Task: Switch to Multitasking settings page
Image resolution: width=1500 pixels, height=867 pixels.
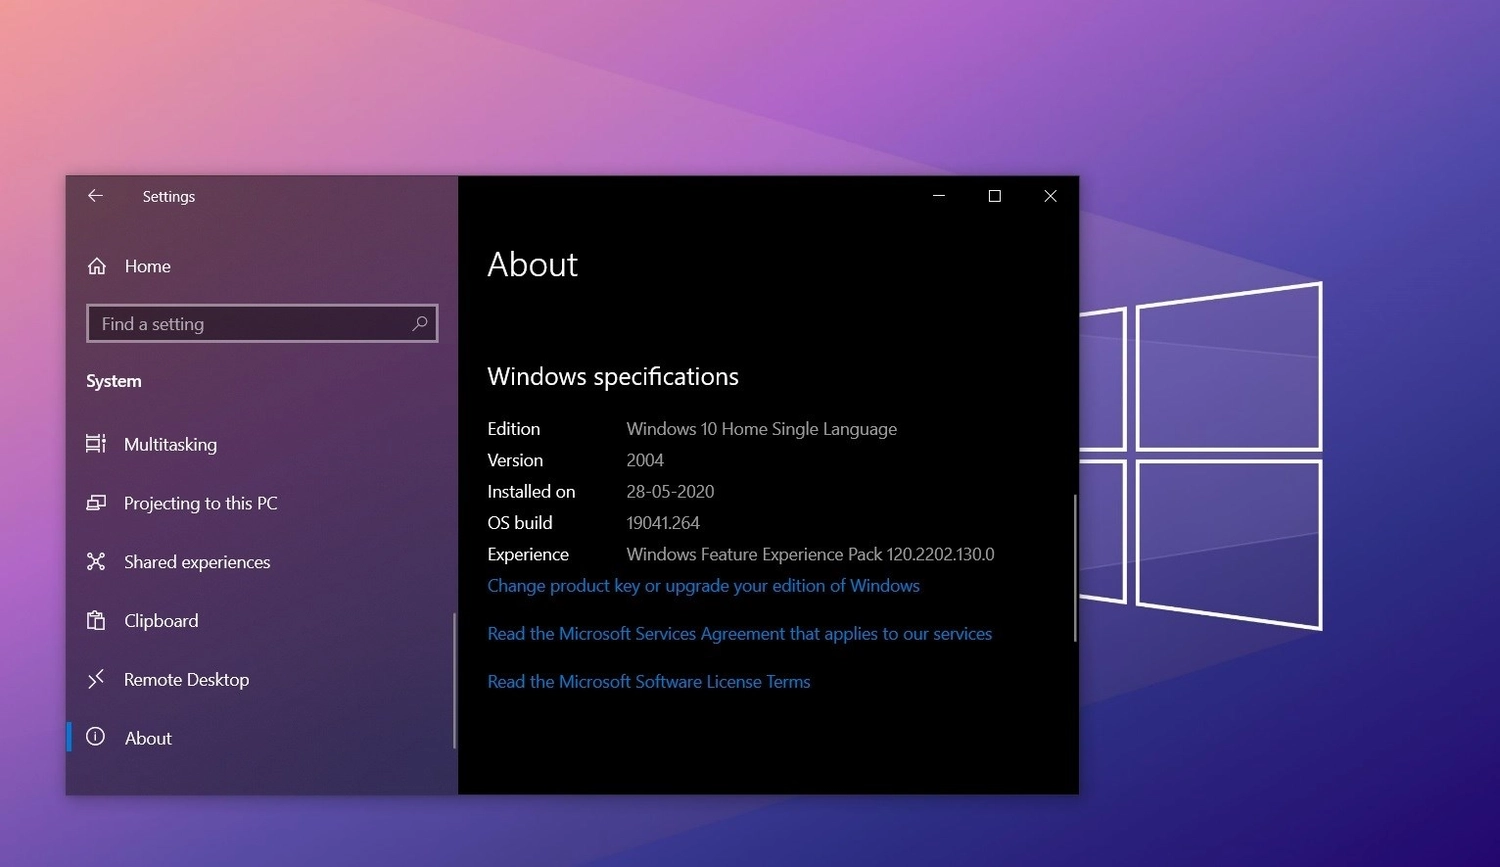Action: click(x=170, y=444)
